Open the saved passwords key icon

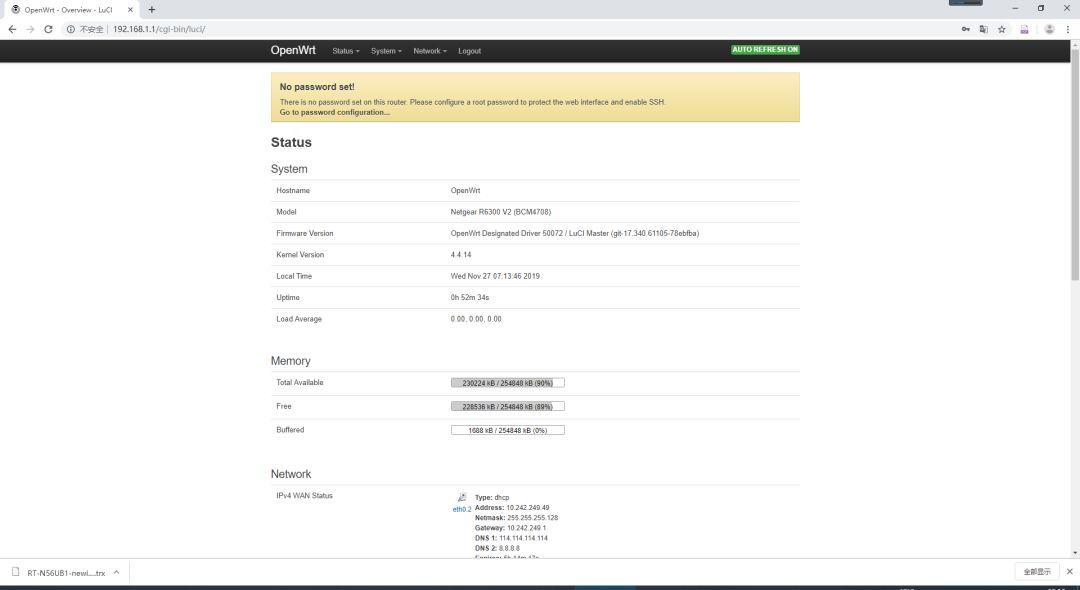966,29
